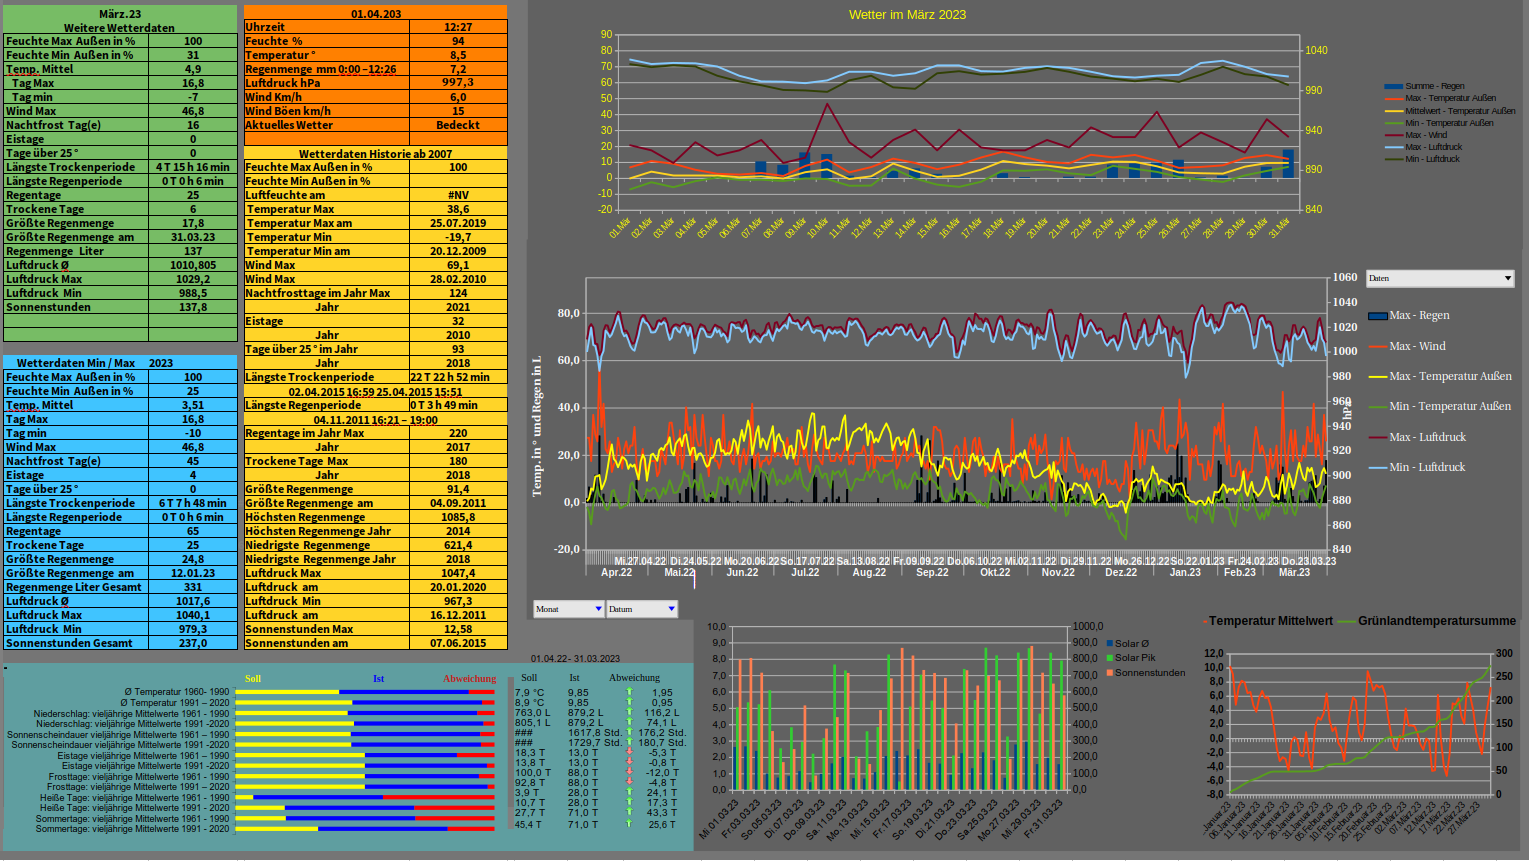Click the 'Abweichung' red column heading of bar chart

point(470,679)
